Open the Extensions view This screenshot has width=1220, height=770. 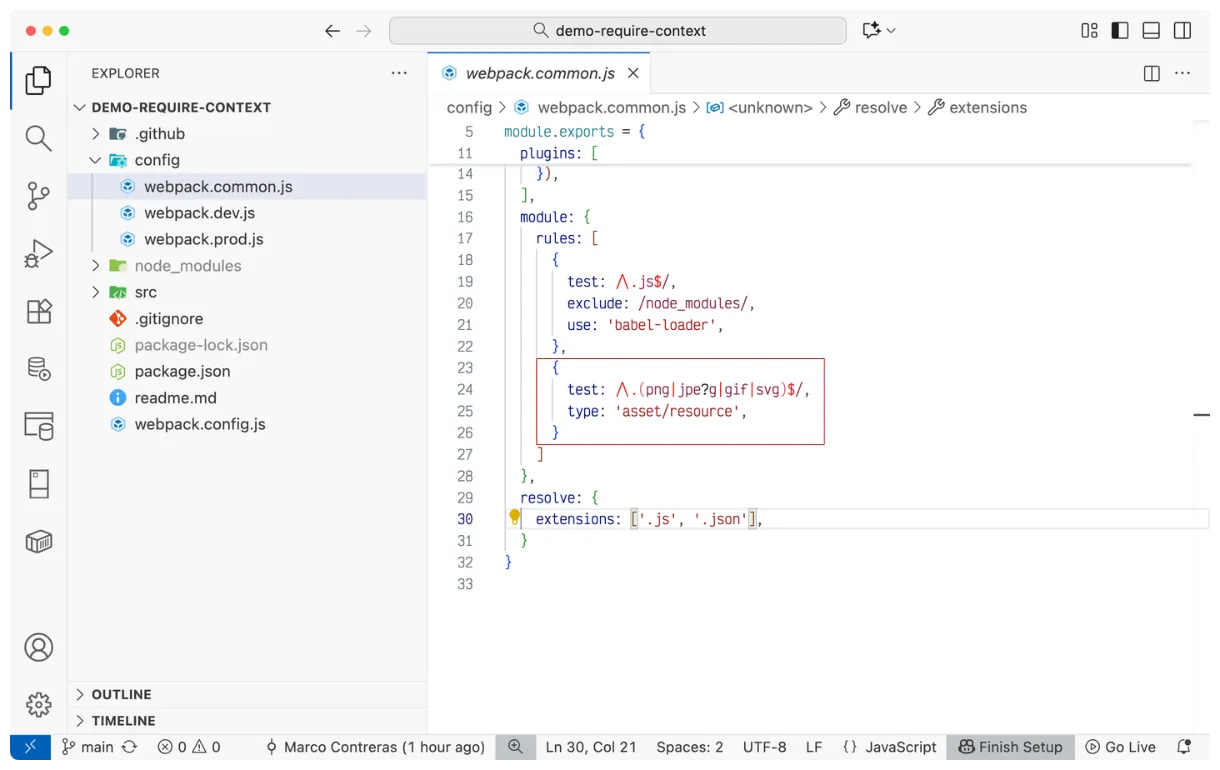pos(38,311)
